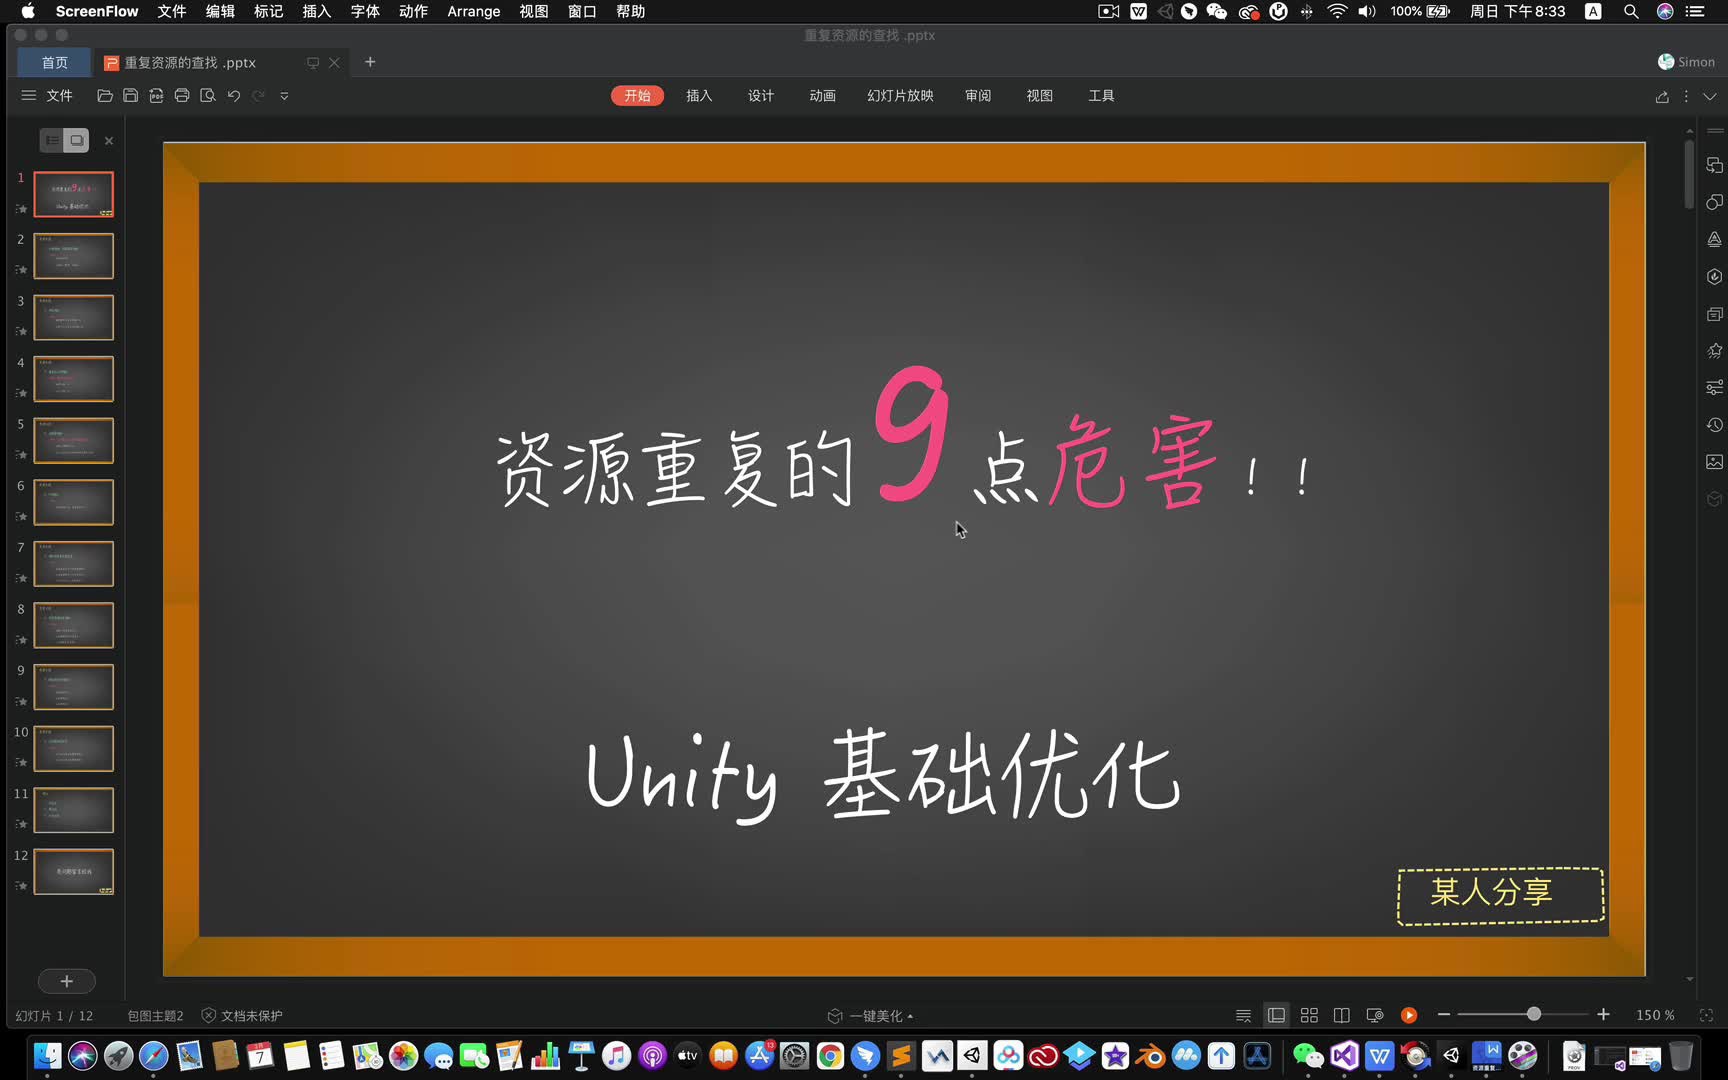Viewport: 1728px width, 1080px height.
Task: Switch to slide sorter view
Action: coord(1309,1015)
